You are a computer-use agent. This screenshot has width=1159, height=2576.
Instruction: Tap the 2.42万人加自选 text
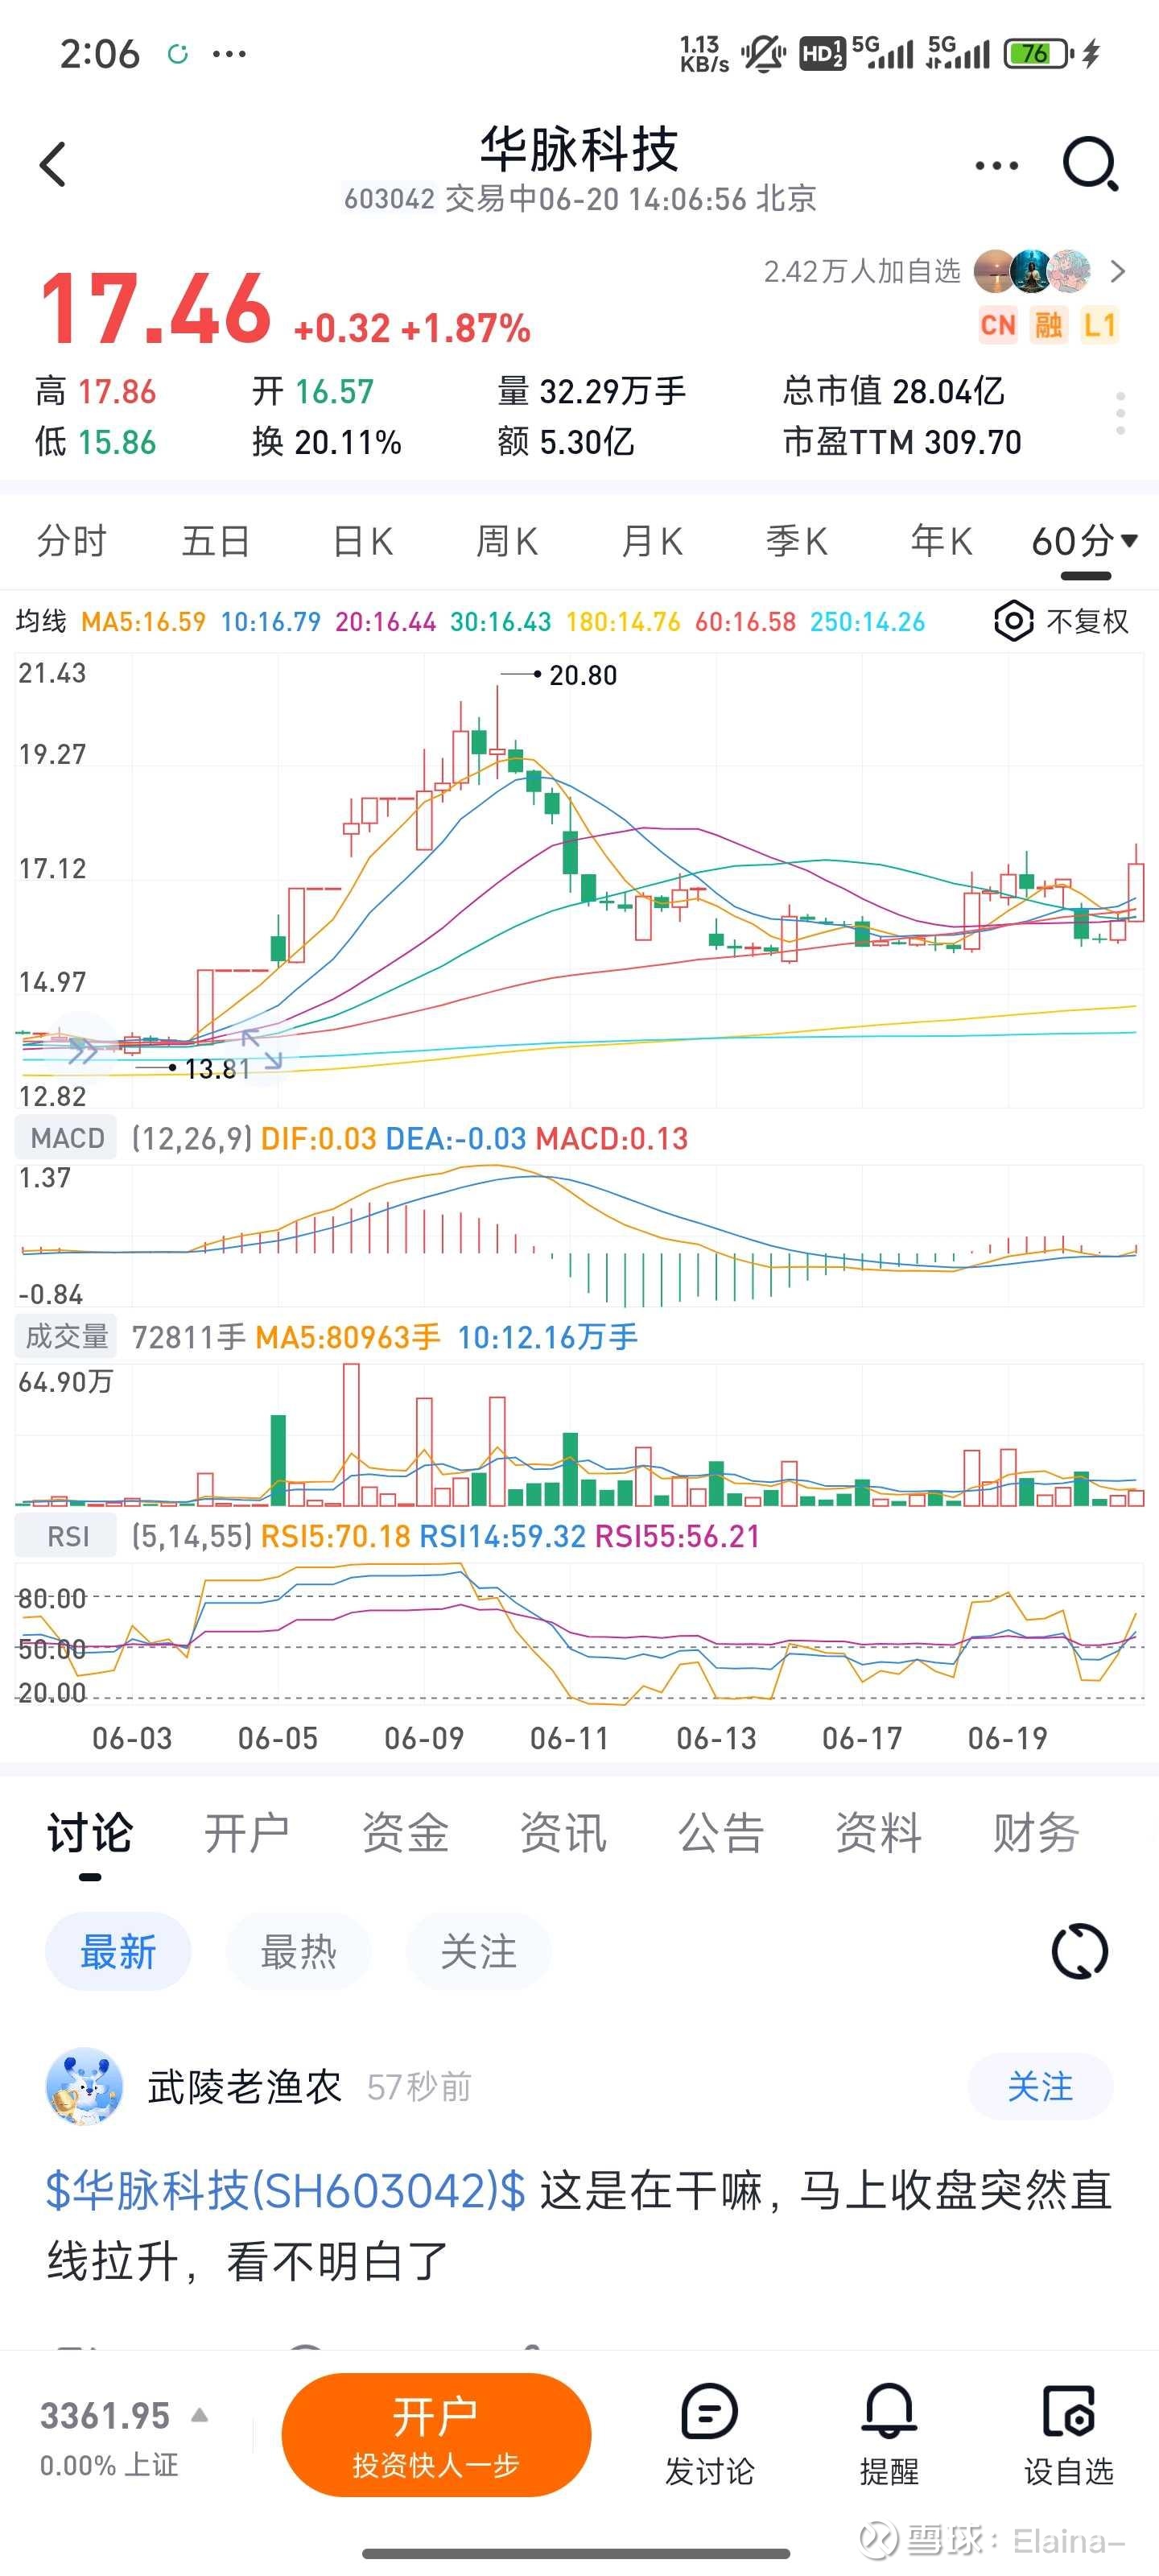(861, 271)
